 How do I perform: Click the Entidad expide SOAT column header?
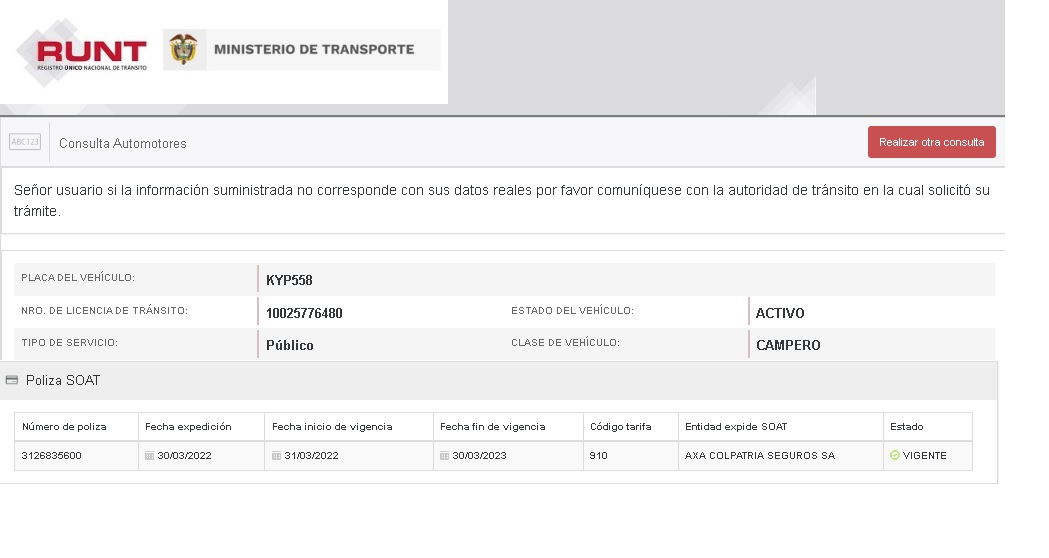pyautogui.click(x=736, y=427)
